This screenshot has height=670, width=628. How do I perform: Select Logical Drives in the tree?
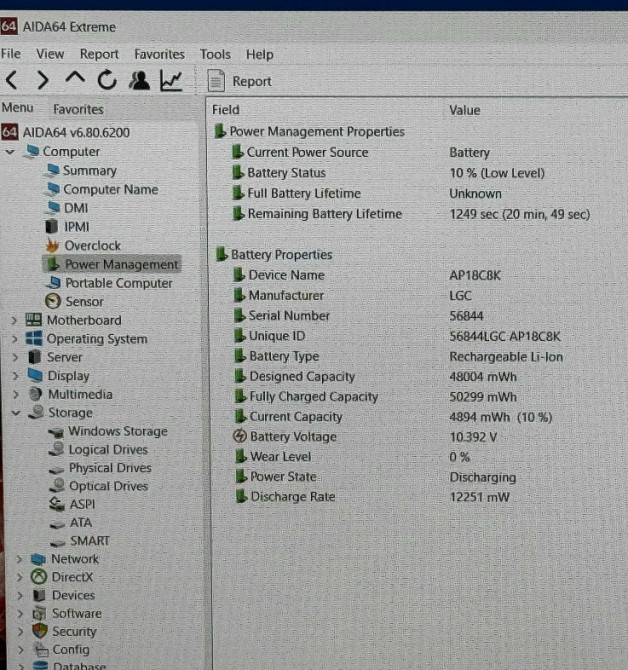pyautogui.click(x=108, y=450)
